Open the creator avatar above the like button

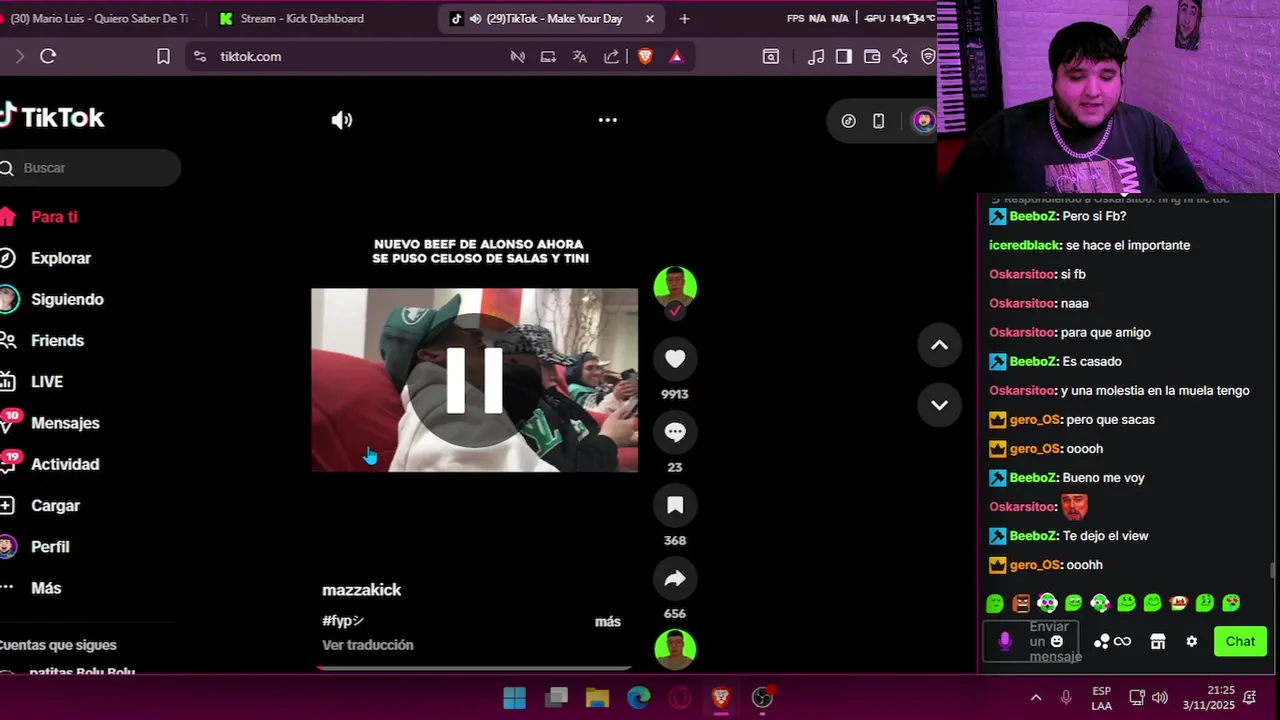675,287
